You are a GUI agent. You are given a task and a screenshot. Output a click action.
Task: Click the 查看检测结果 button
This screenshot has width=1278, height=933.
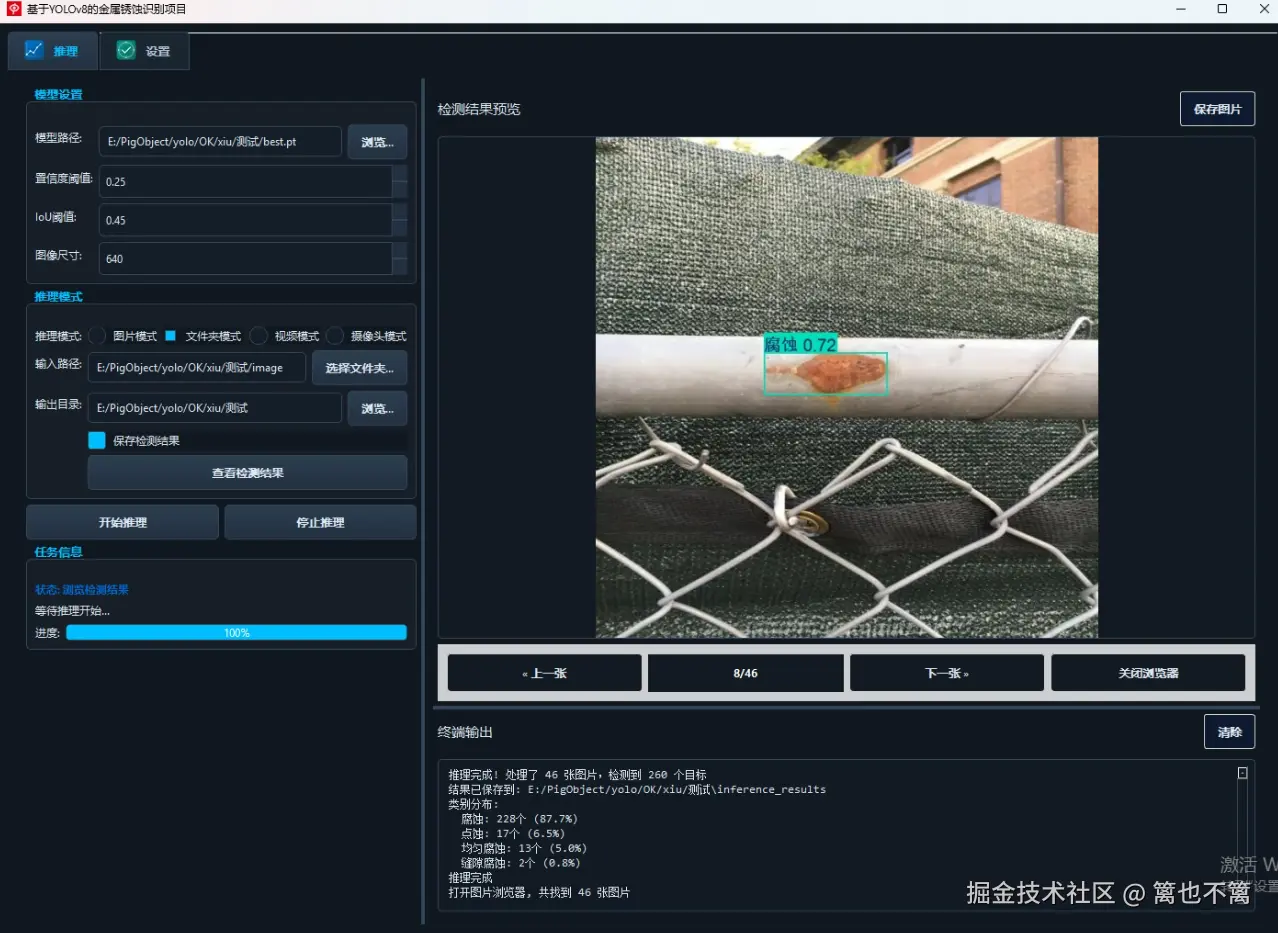[247, 473]
